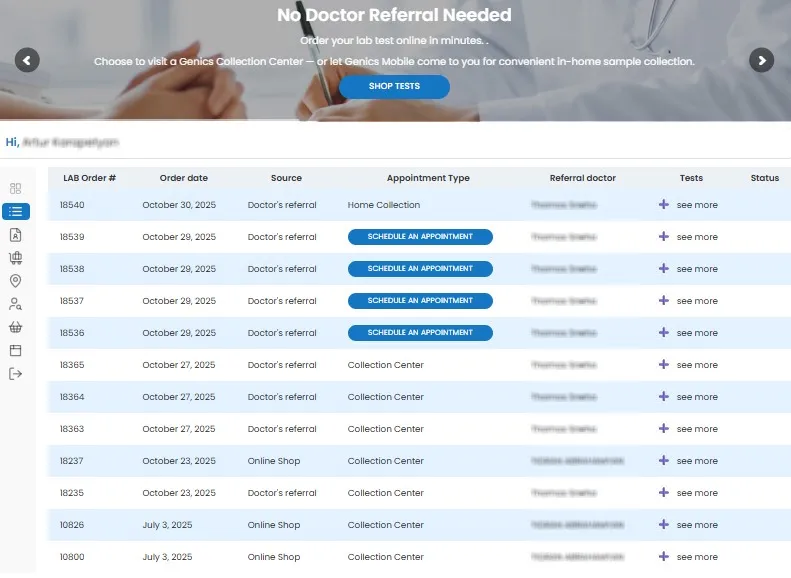The height and width of the screenshot is (578, 791).
Task: Advance to next banner slide
Action: pos(762,60)
